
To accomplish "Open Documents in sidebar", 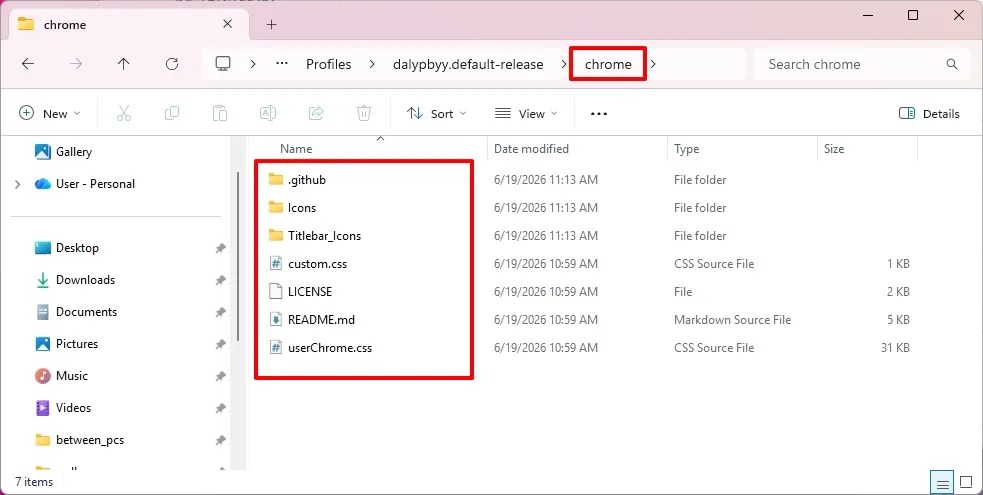I will coord(87,312).
